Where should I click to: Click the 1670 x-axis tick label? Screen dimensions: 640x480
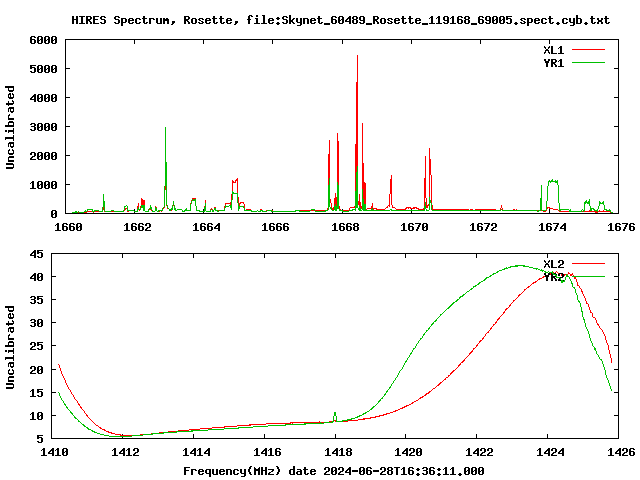[414, 227]
